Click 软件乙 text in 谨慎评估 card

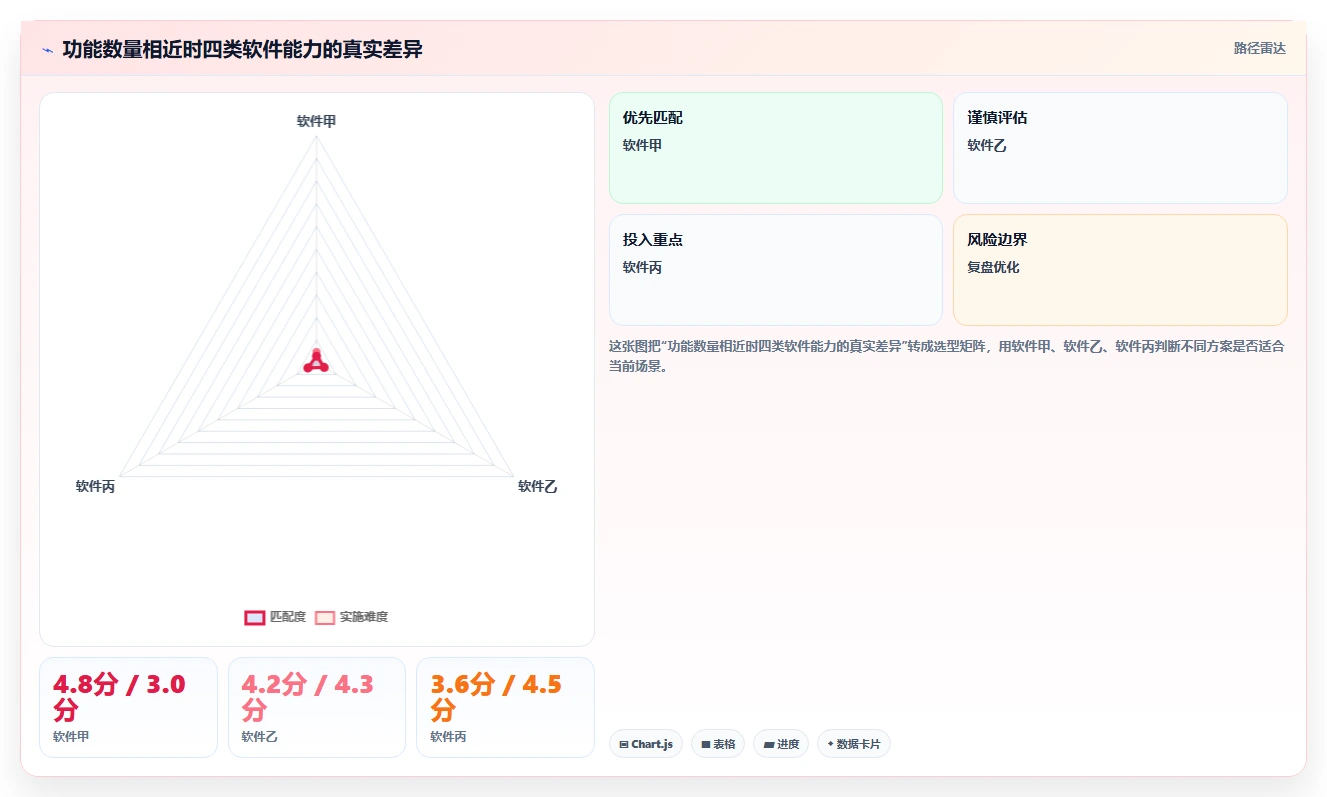tap(987, 145)
